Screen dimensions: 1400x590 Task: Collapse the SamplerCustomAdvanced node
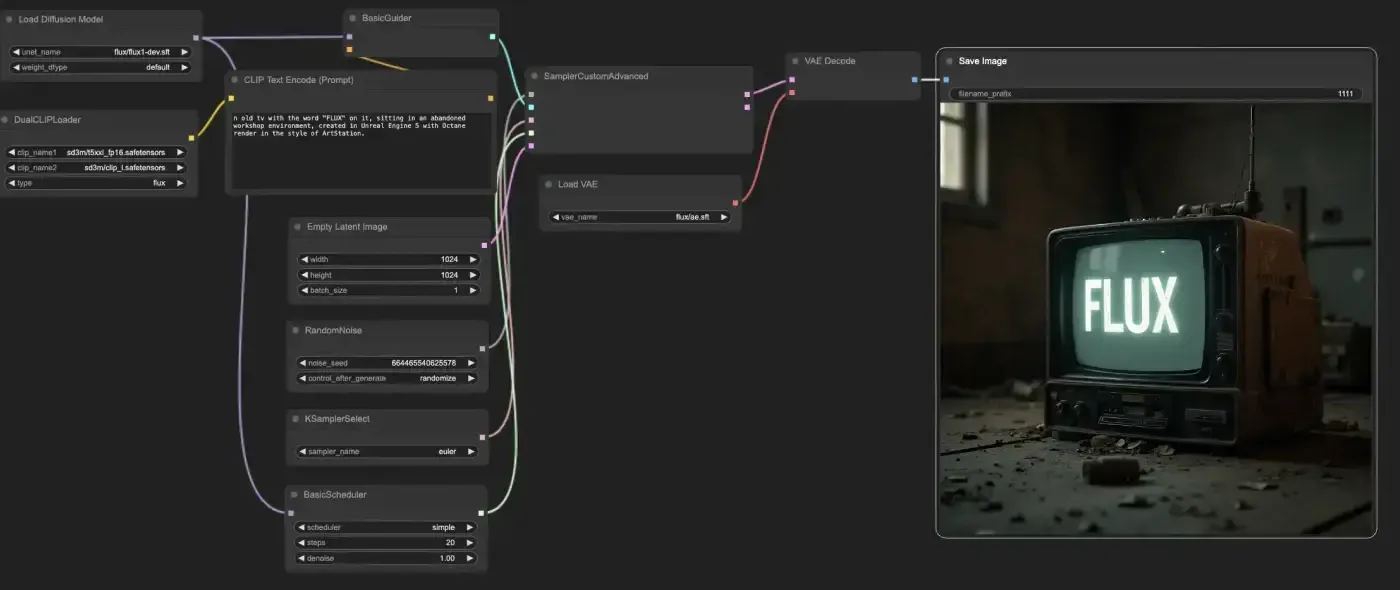click(535, 76)
